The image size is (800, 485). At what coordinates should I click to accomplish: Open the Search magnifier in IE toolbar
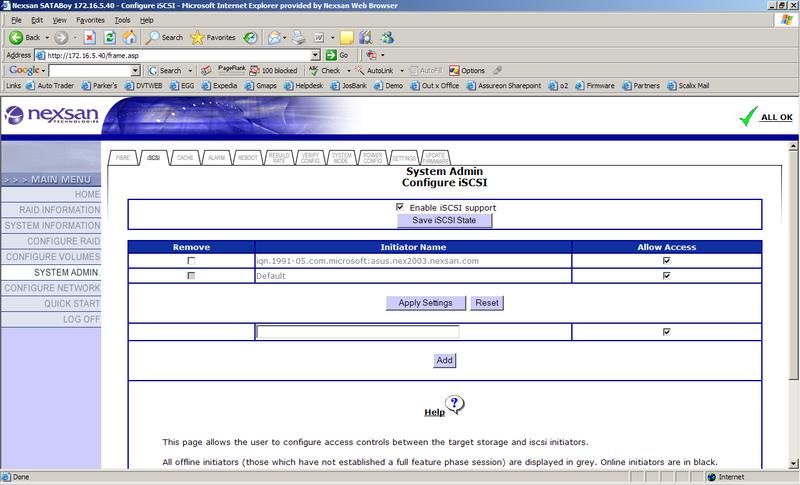click(164, 37)
